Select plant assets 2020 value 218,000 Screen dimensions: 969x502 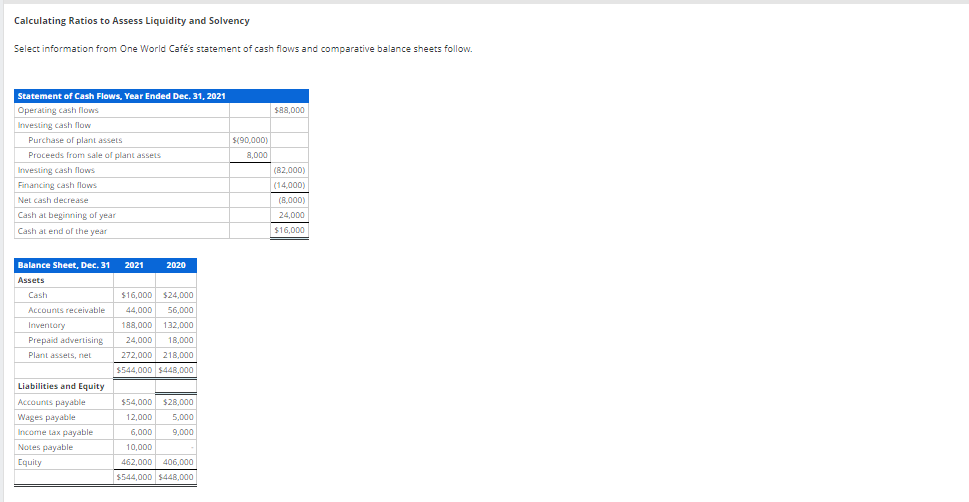pyautogui.click(x=178, y=355)
